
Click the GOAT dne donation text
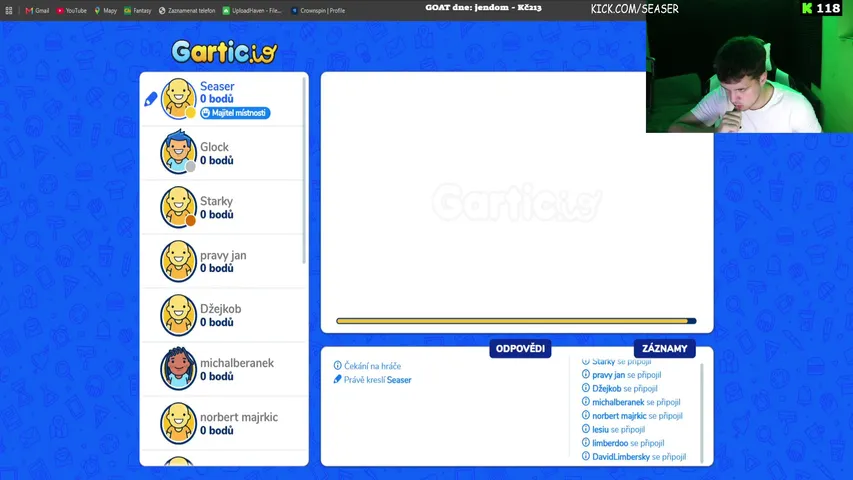point(483,8)
